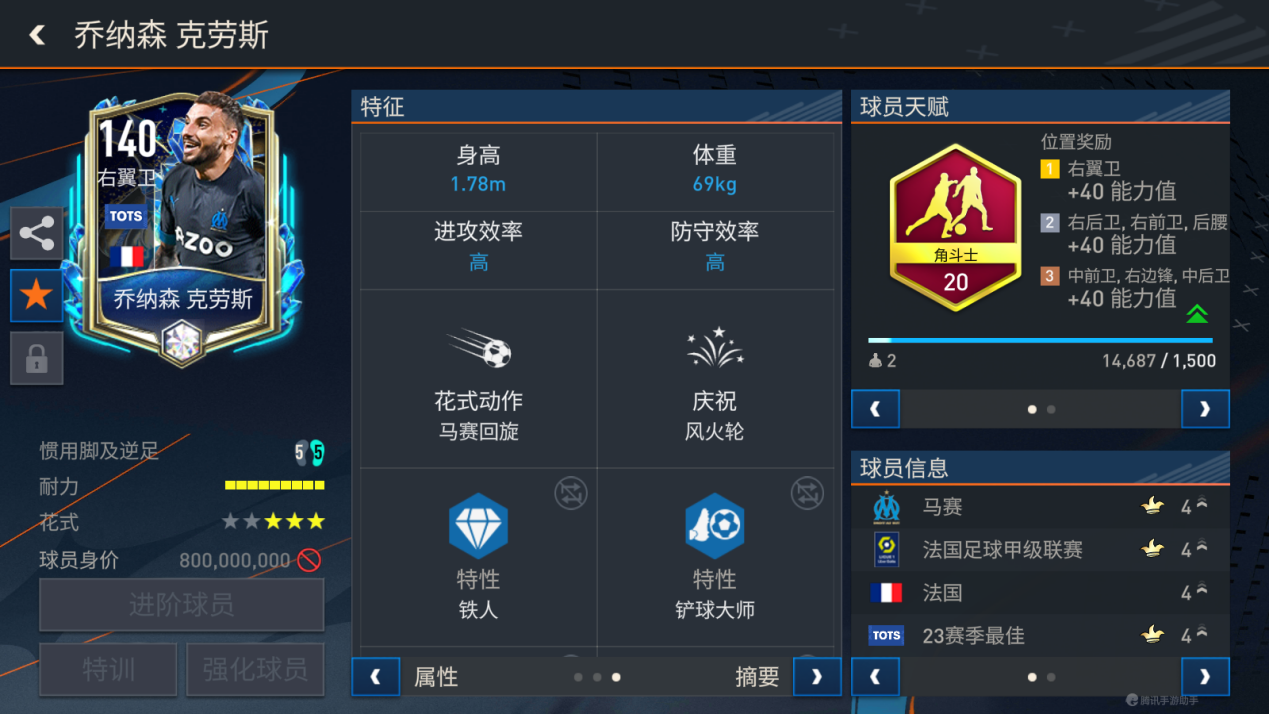Show next 球员天赋 page arrow
This screenshot has height=714, width=1269.
(1205, 409)
